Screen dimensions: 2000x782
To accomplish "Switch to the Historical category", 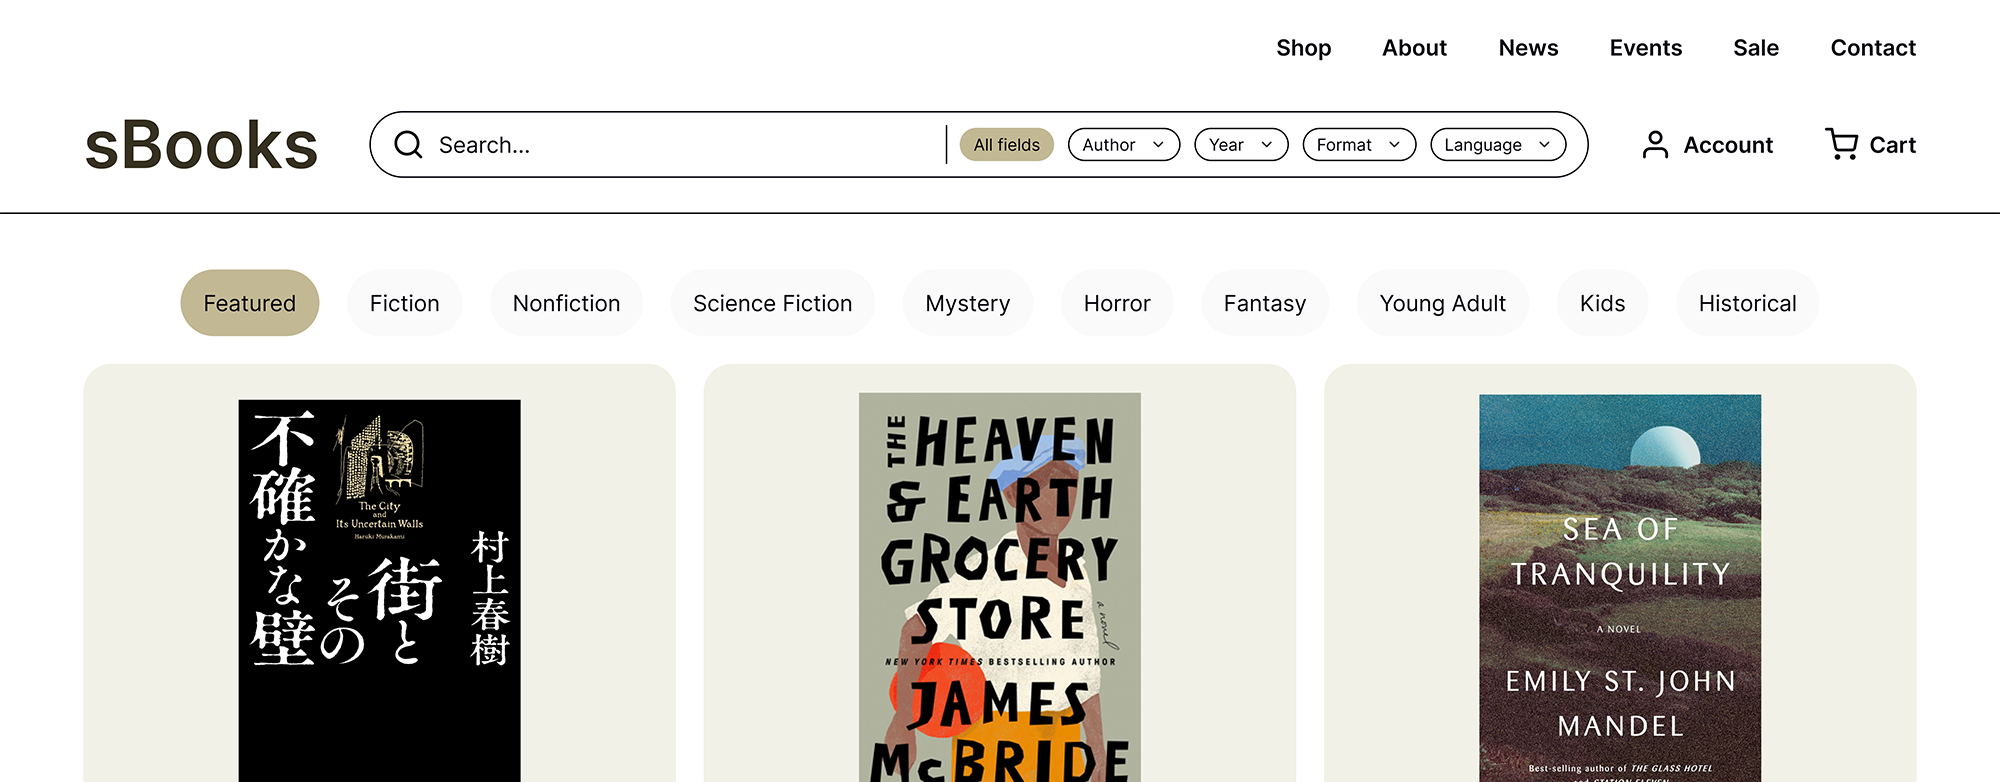I will (x=1747, y=303).
